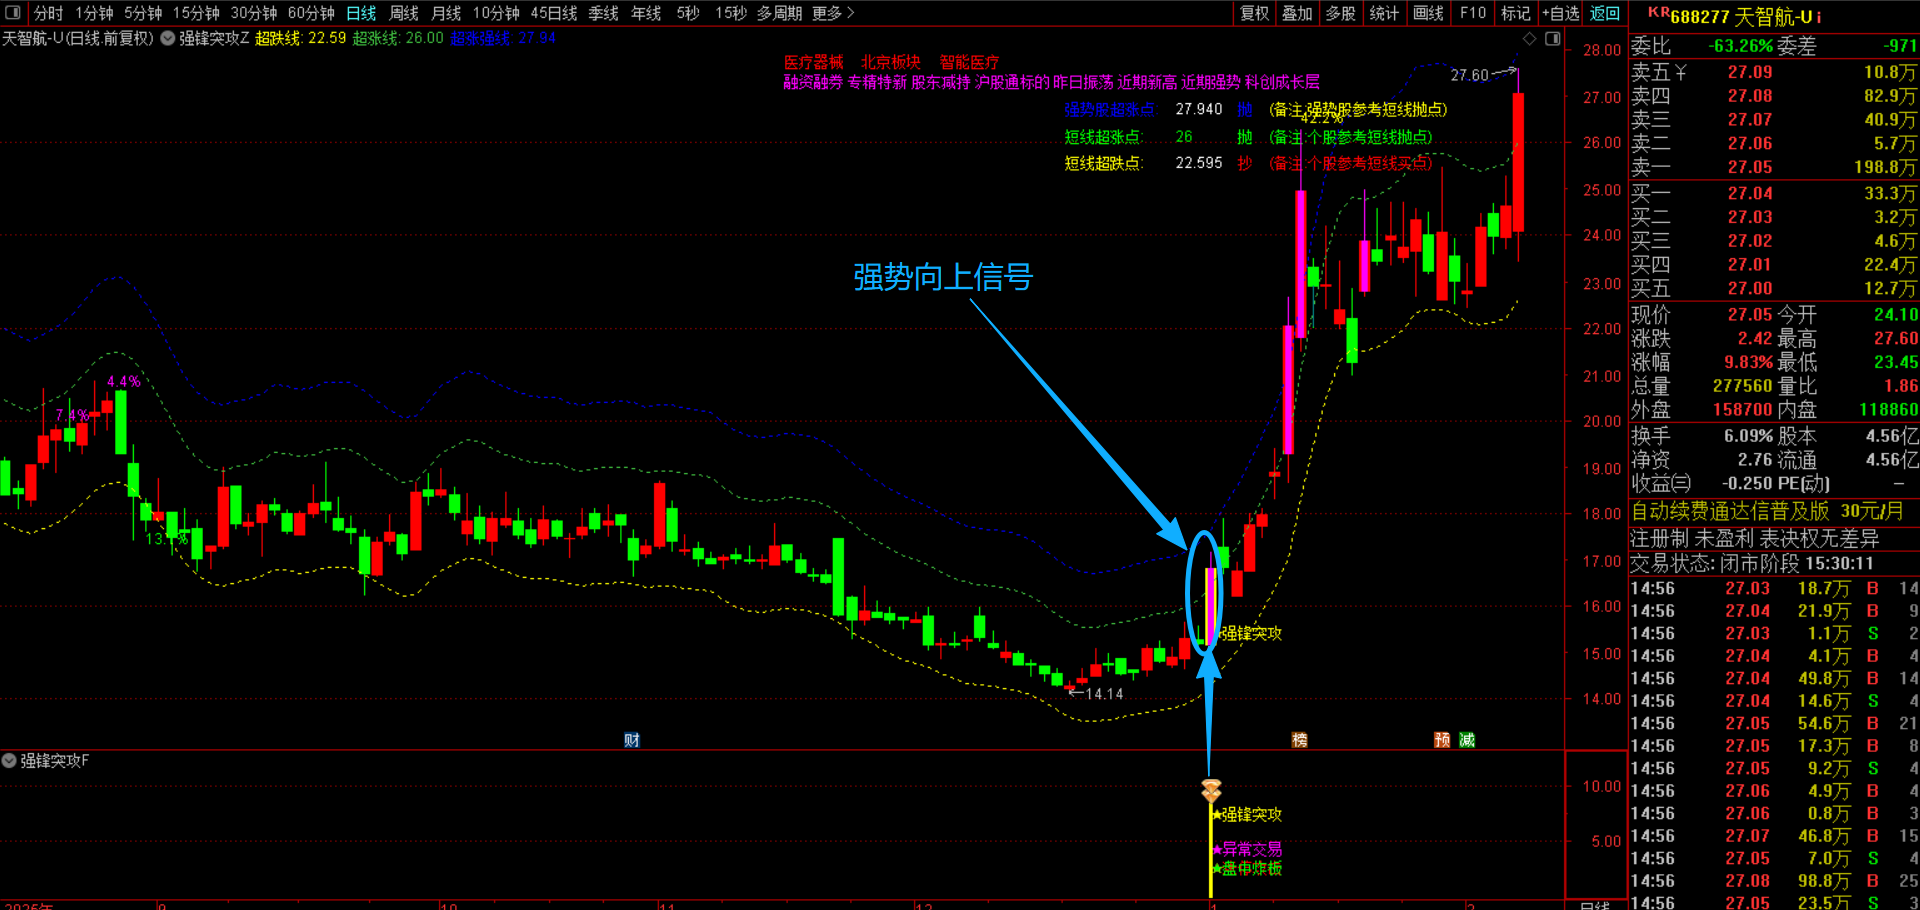1920x910 pixels.
Task: Open the 复权 adjustment menu
Action: point(1255,13)
